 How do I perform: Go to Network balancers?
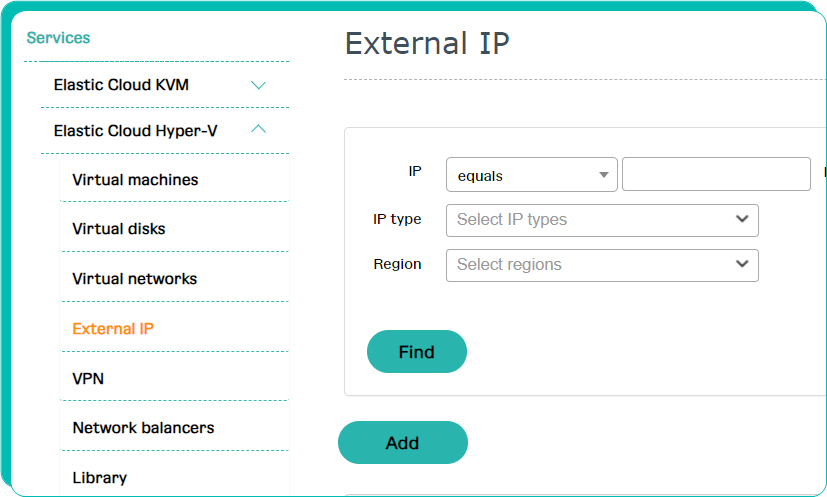point(143,428)
